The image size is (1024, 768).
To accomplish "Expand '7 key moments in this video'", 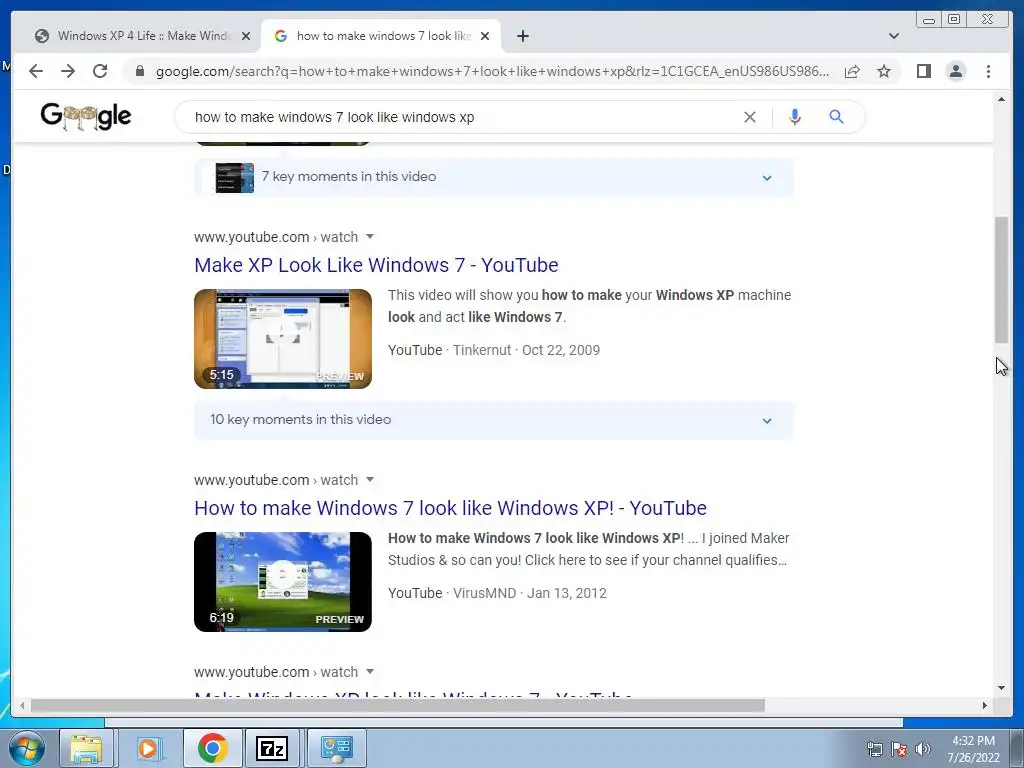I will point(494,177).
